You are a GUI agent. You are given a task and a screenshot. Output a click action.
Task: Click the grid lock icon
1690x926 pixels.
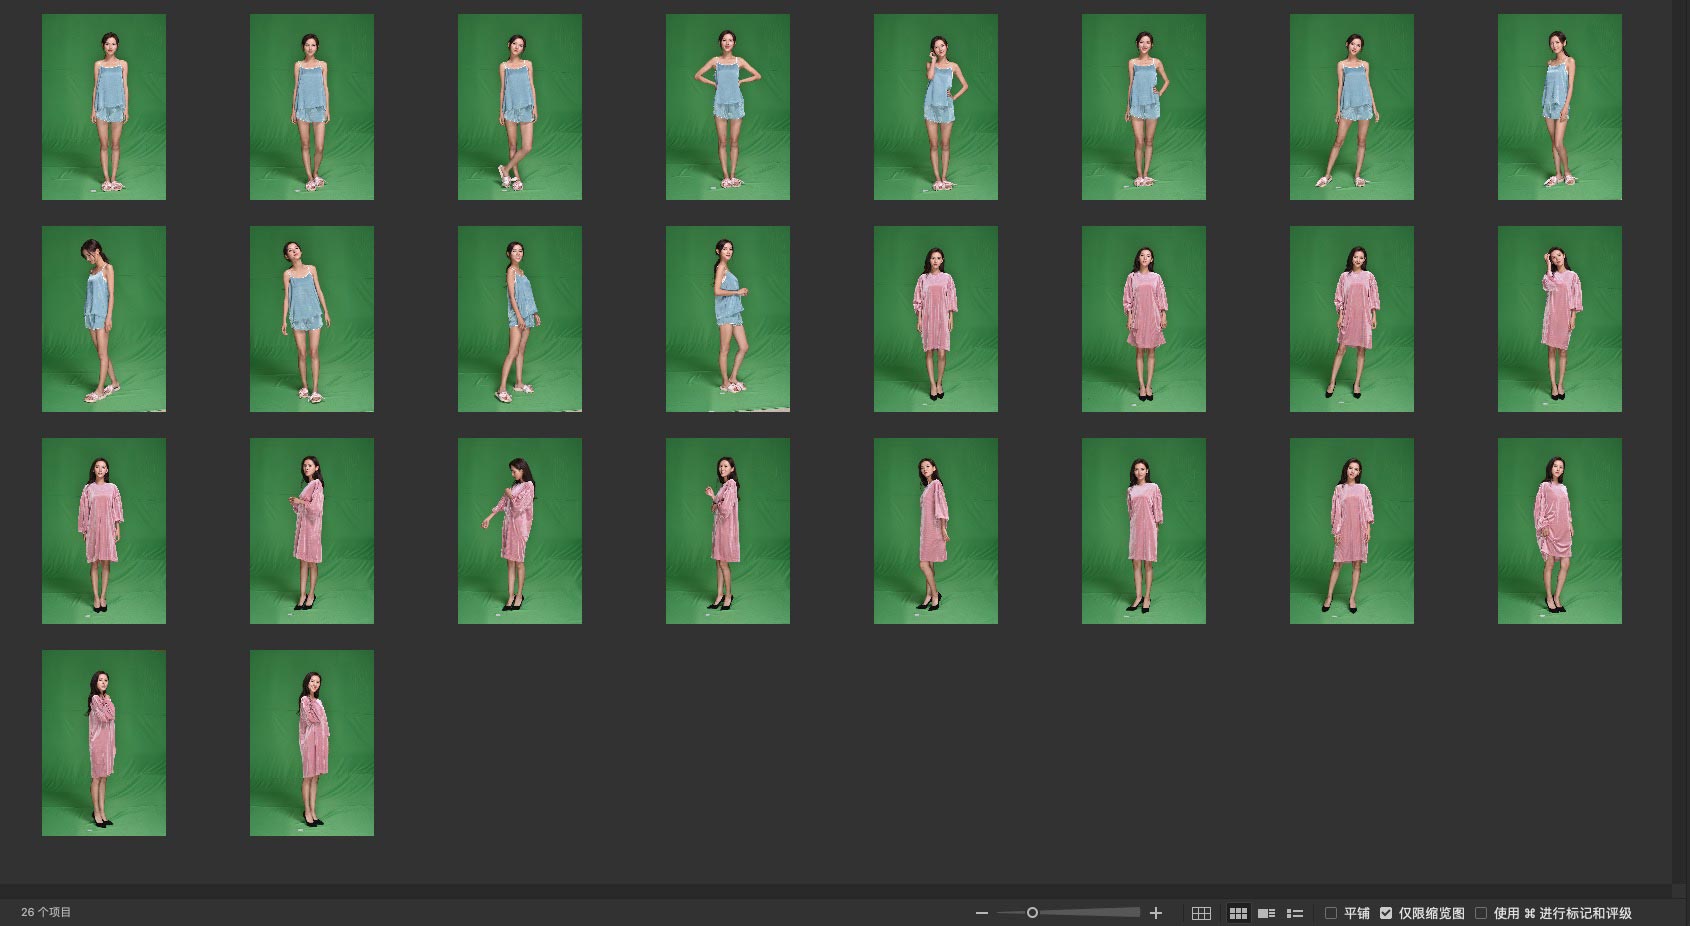coord(1201,913)
